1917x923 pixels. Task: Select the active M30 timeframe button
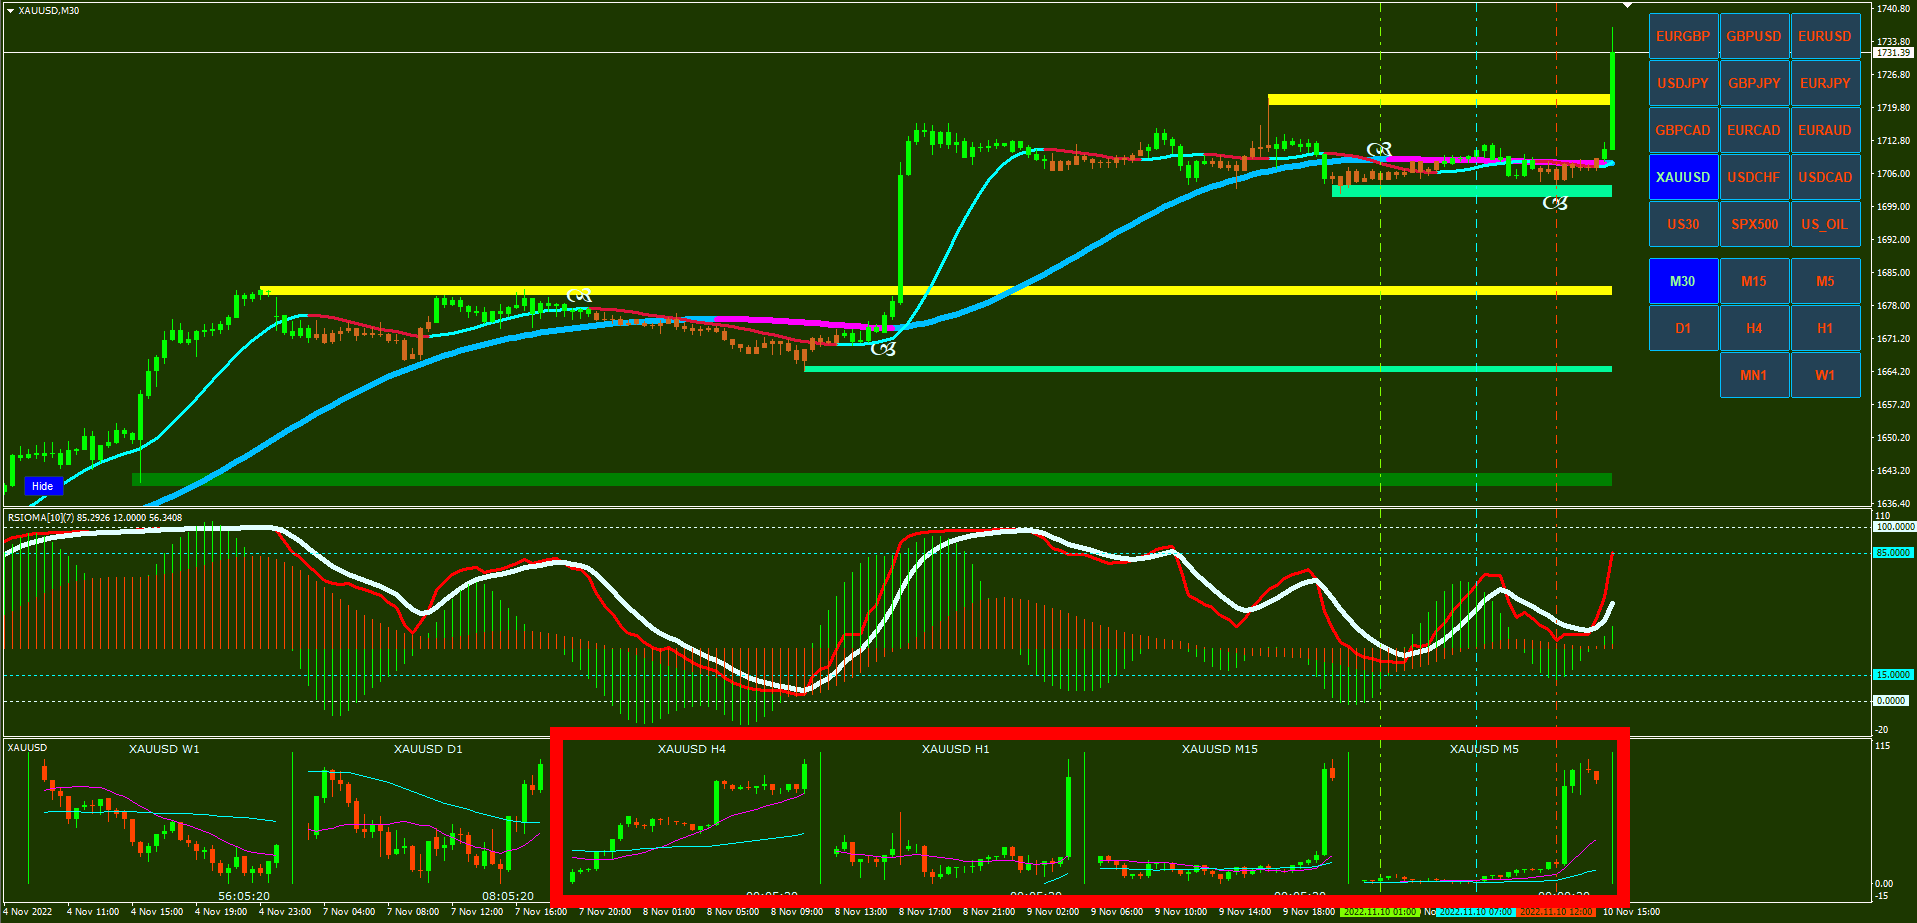(1683, 281)
